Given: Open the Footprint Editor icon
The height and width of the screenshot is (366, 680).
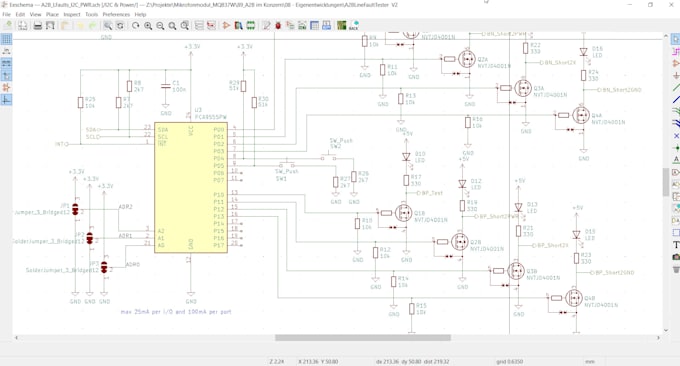Looking at the screenshot, I should [251, 26].
